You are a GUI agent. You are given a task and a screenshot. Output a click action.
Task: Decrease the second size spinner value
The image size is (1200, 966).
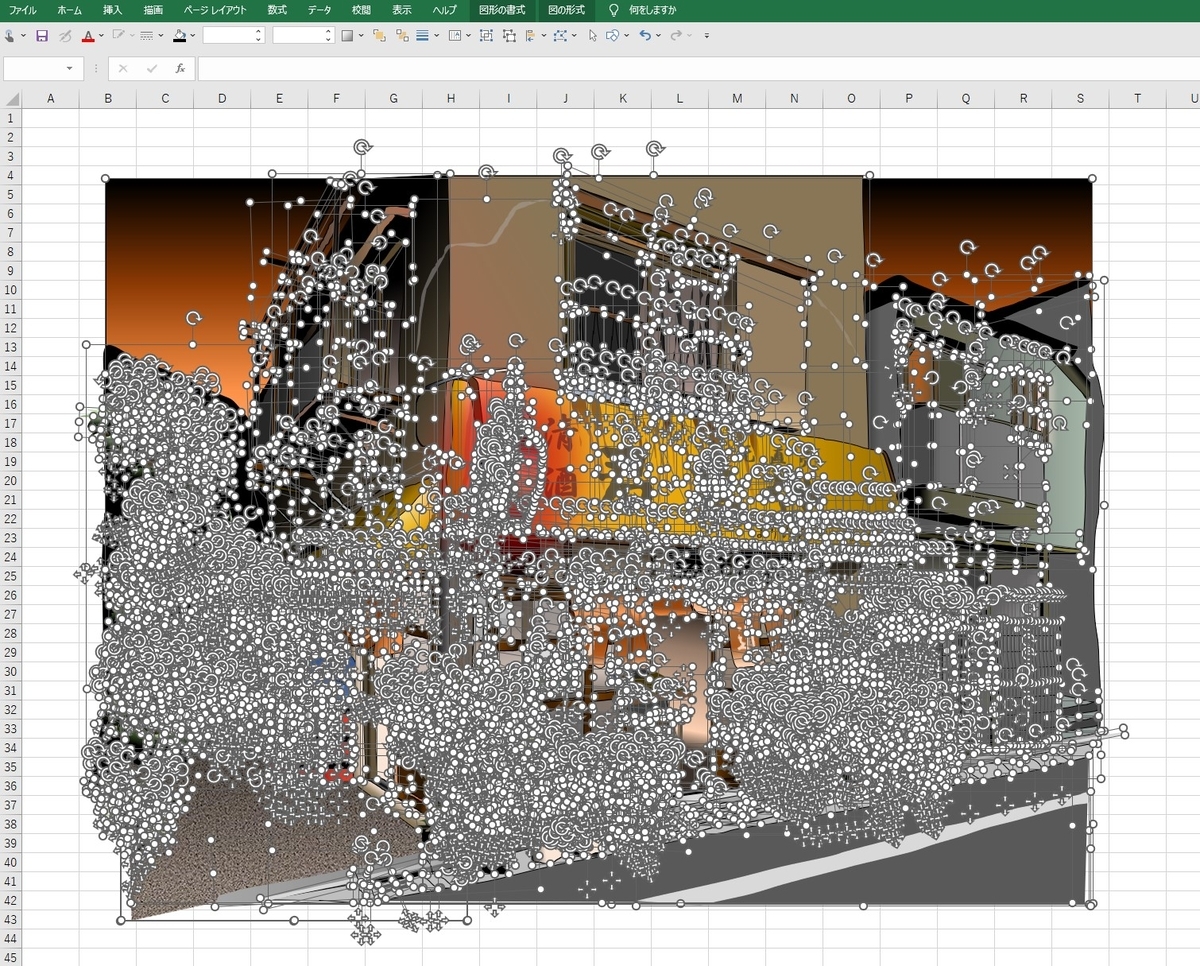(x=329, y=39)
